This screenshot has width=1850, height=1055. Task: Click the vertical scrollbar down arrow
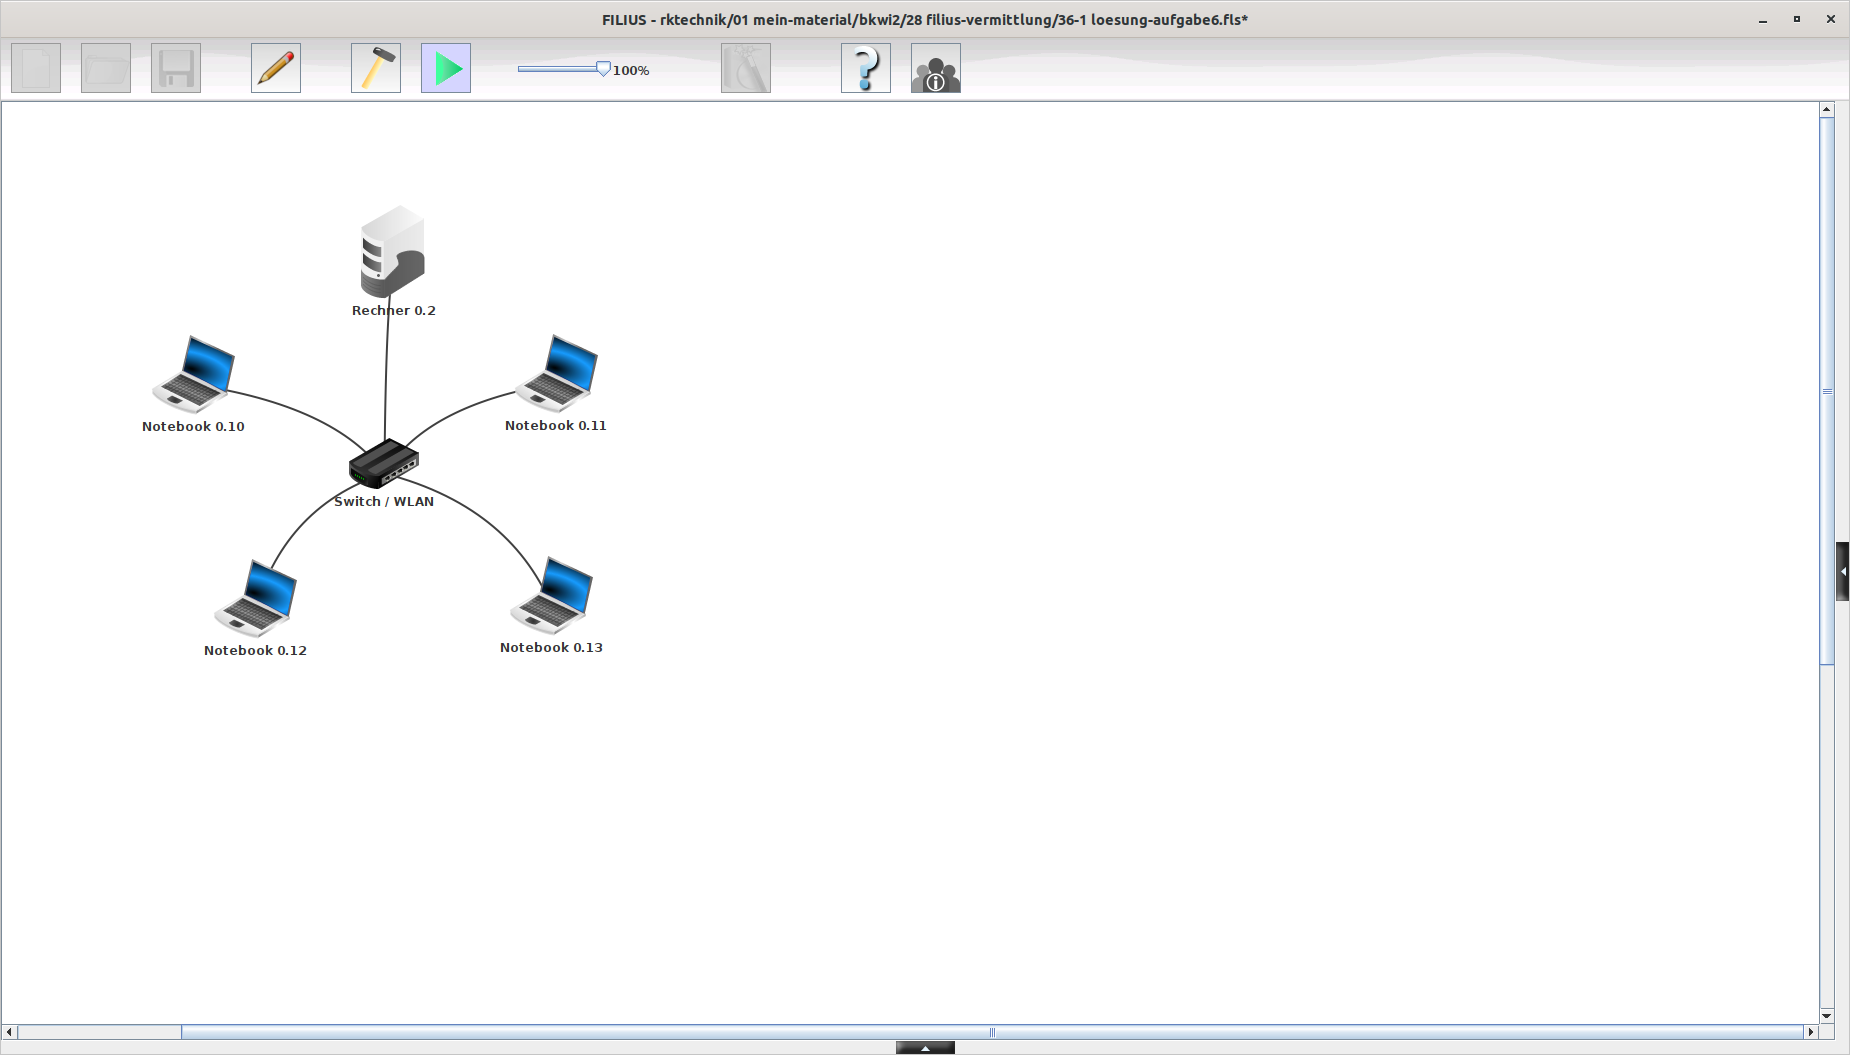(x=1827, y=1016)
